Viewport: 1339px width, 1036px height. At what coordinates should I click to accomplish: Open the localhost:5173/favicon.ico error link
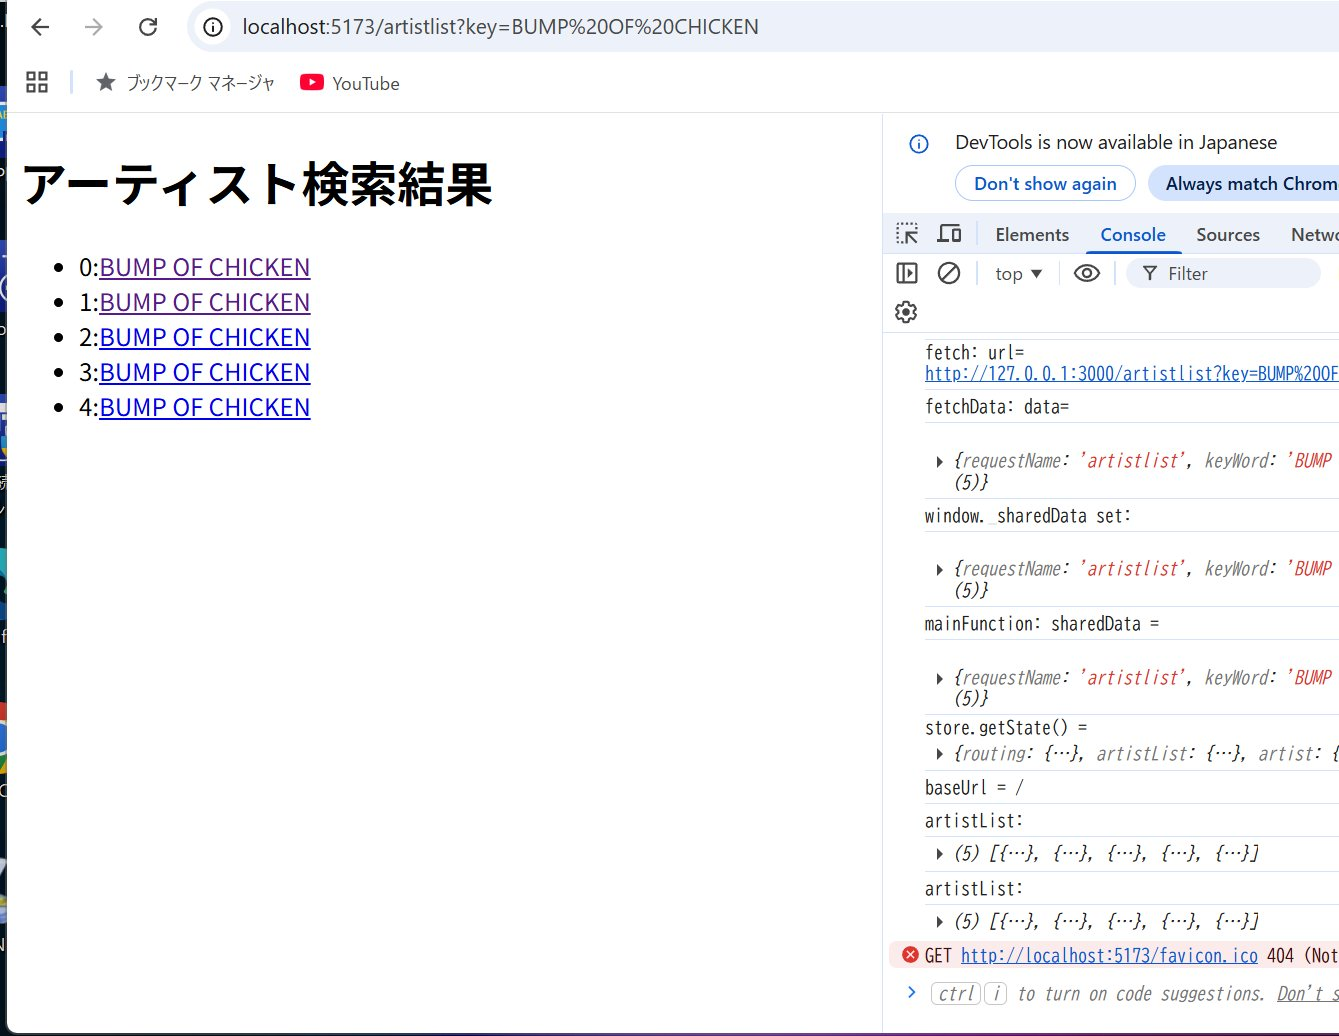click(1109, 955)
